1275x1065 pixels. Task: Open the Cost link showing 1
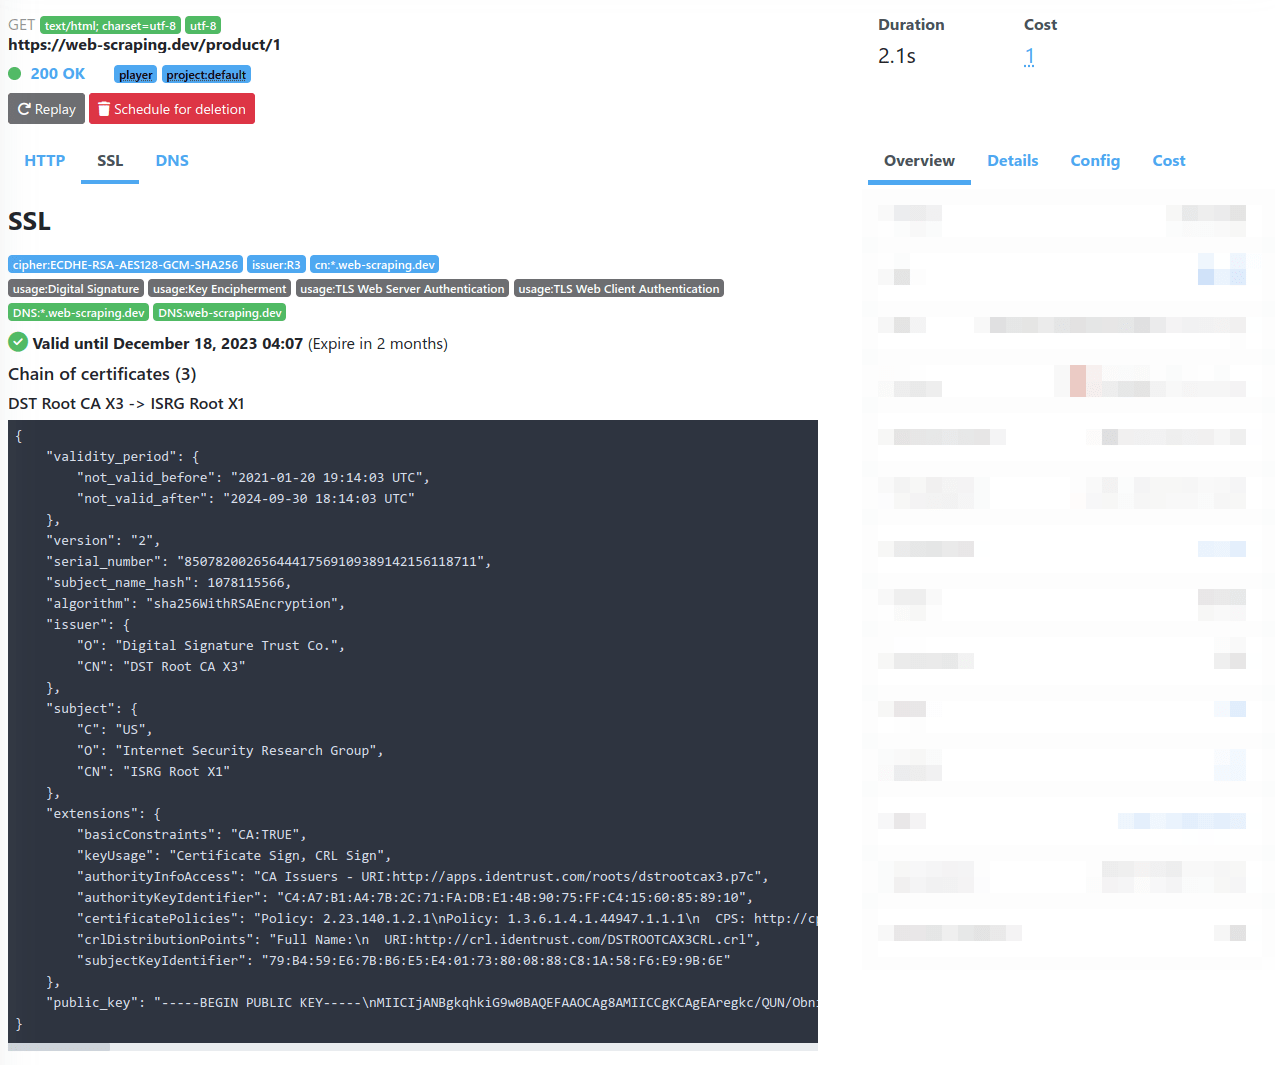click(1029, 56)
